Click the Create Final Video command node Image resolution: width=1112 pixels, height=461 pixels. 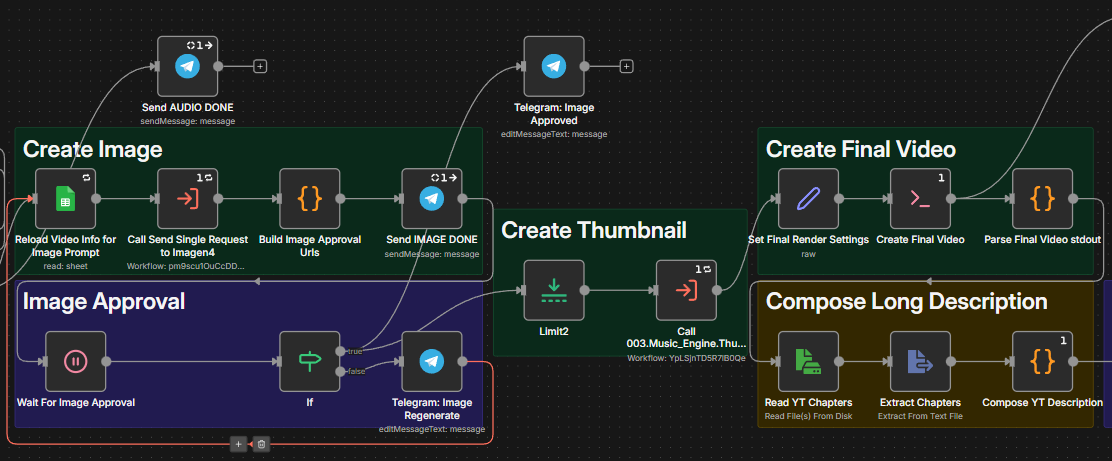point(920,198)
